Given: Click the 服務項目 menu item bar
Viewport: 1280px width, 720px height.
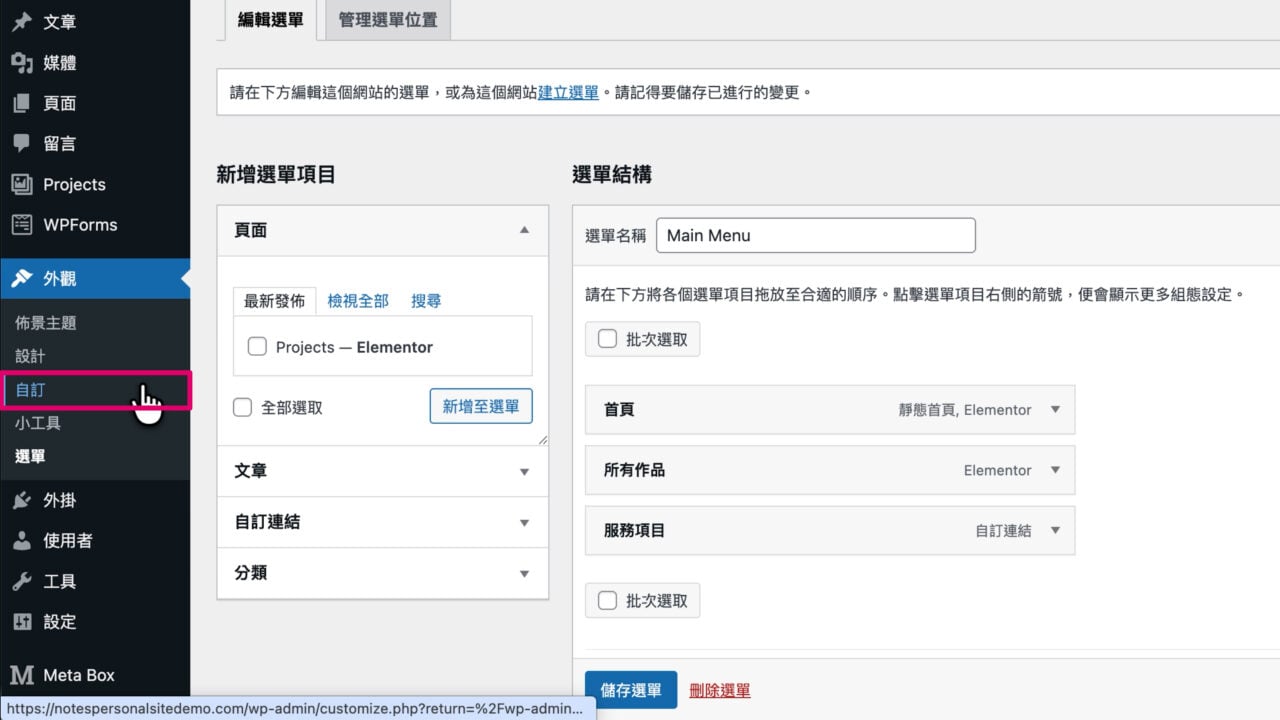Looking at the screenshot, I should [x=830, y=530].
